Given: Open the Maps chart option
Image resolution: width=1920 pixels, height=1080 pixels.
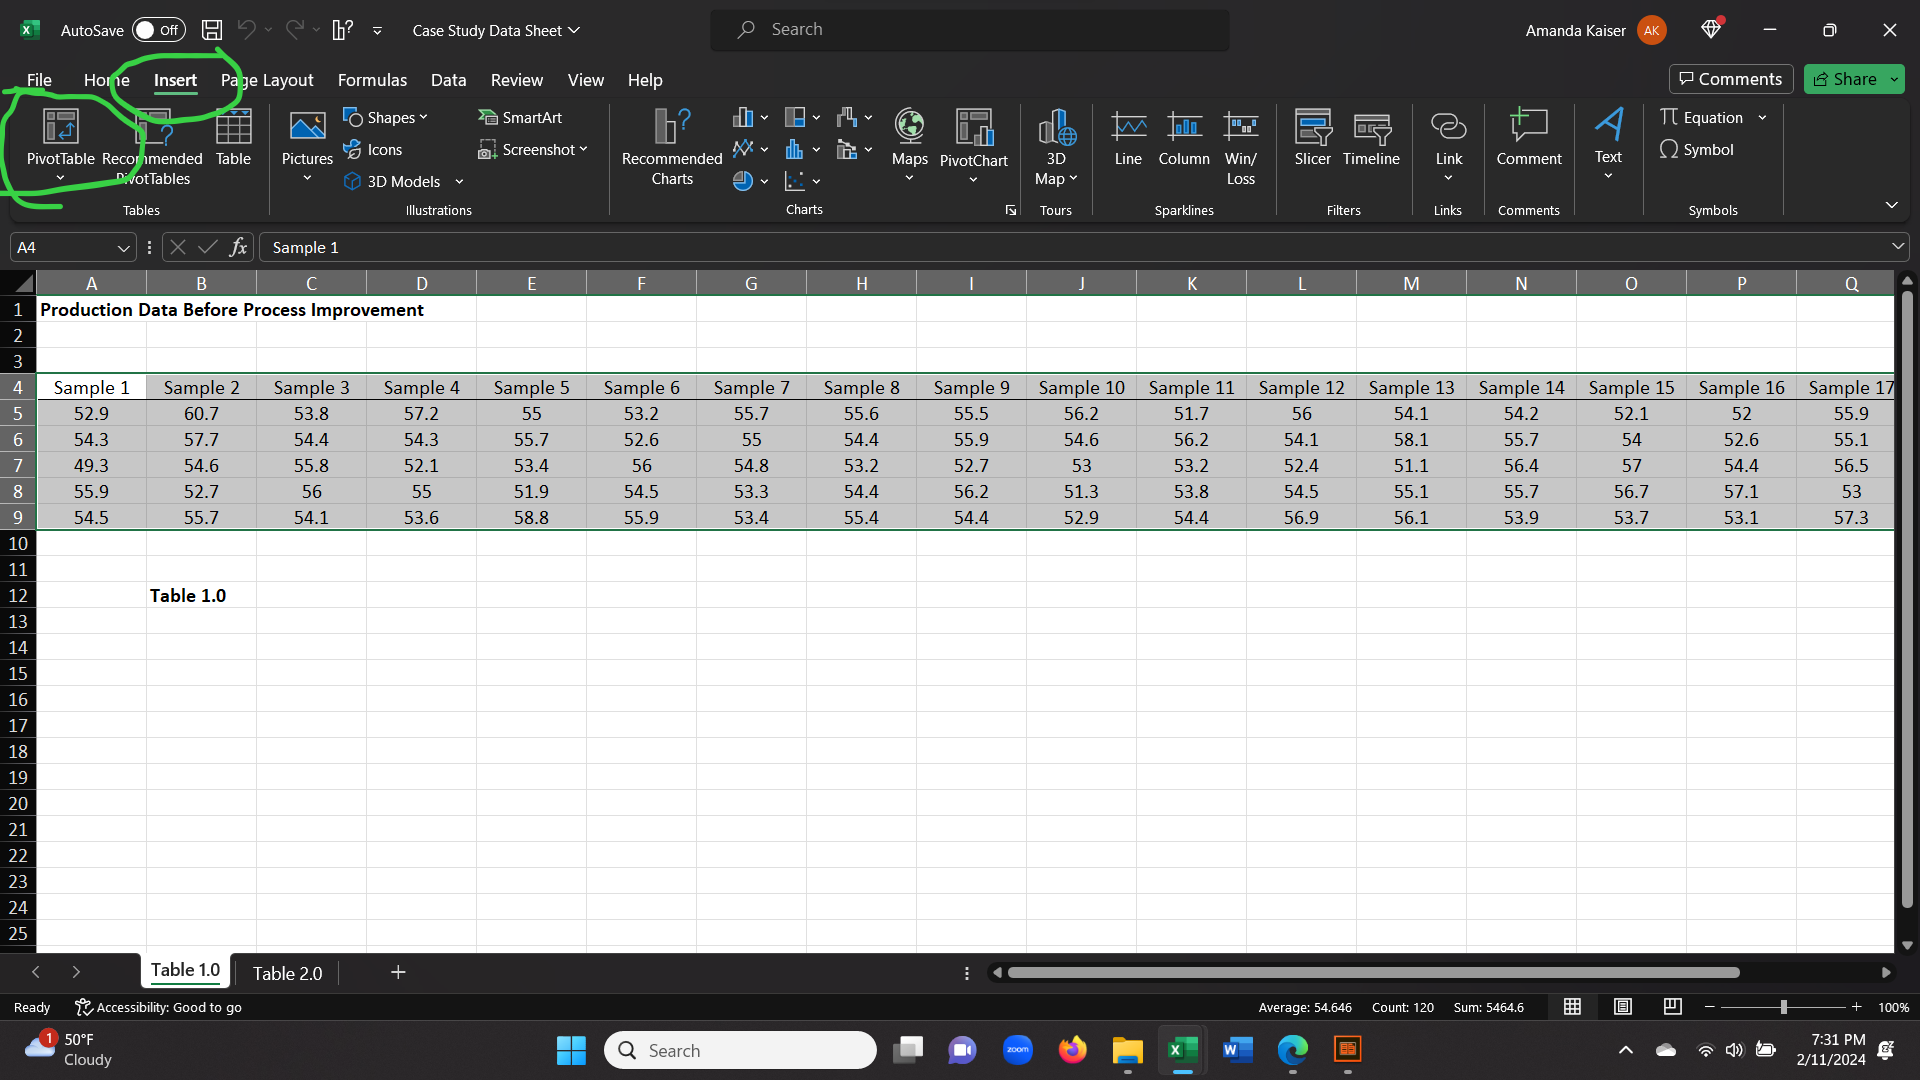Looking at the screenshot, I should [x=909, y=146].
